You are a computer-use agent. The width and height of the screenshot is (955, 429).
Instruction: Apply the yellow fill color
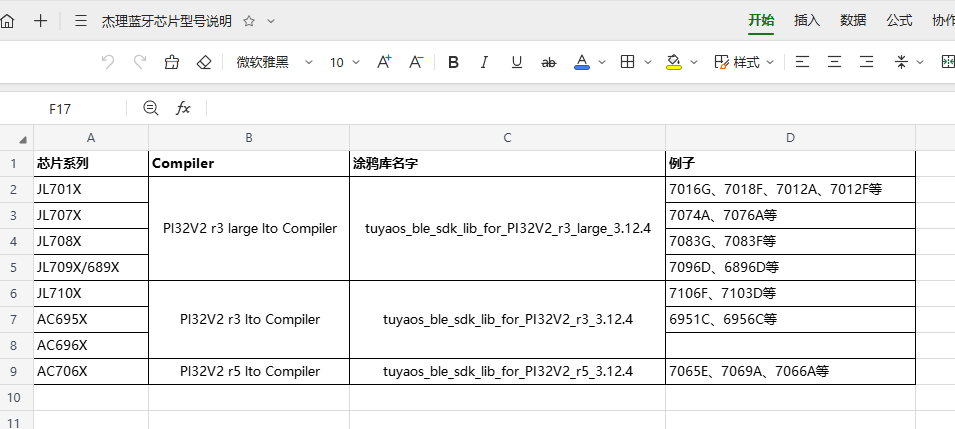point(674,62)
